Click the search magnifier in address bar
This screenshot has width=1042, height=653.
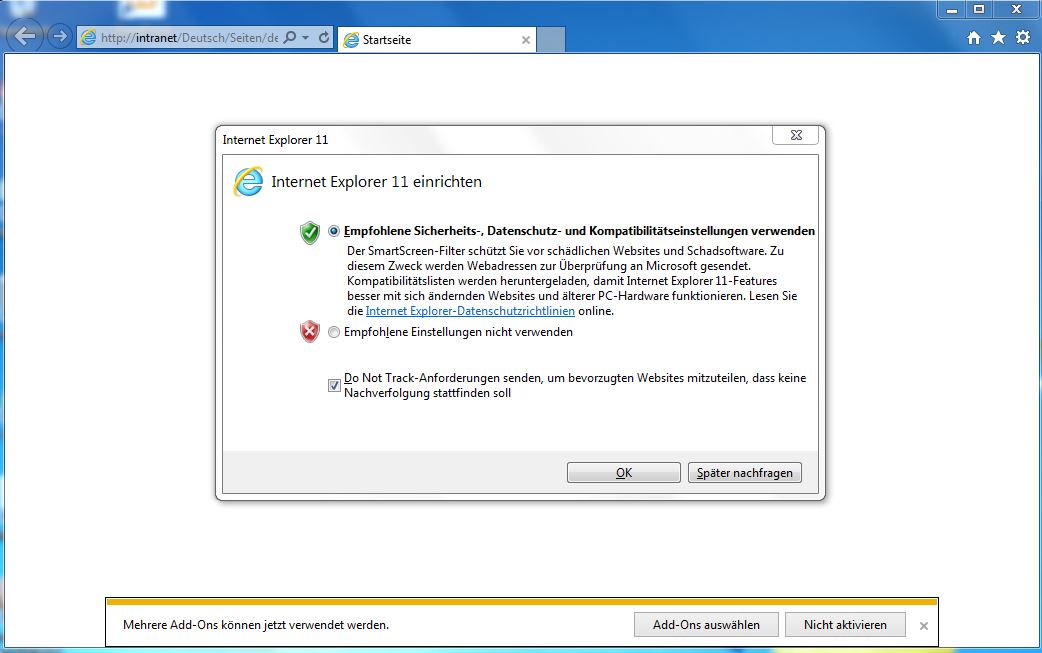coord(290,38)
